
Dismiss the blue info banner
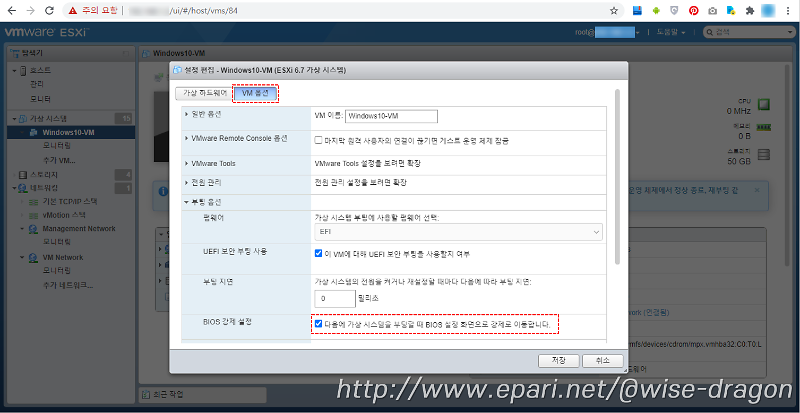click(757, 189)
